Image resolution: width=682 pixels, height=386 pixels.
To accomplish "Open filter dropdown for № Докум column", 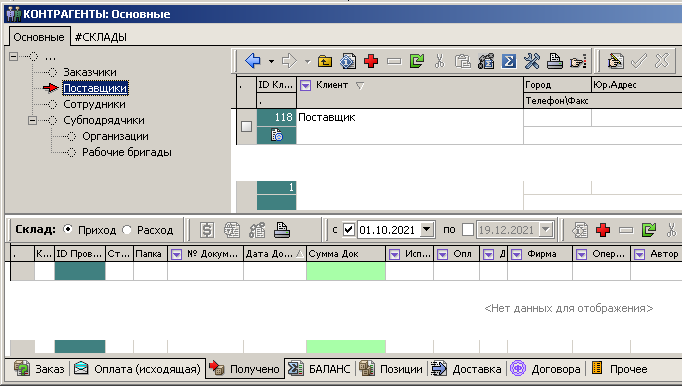I will tap(176, 254).
